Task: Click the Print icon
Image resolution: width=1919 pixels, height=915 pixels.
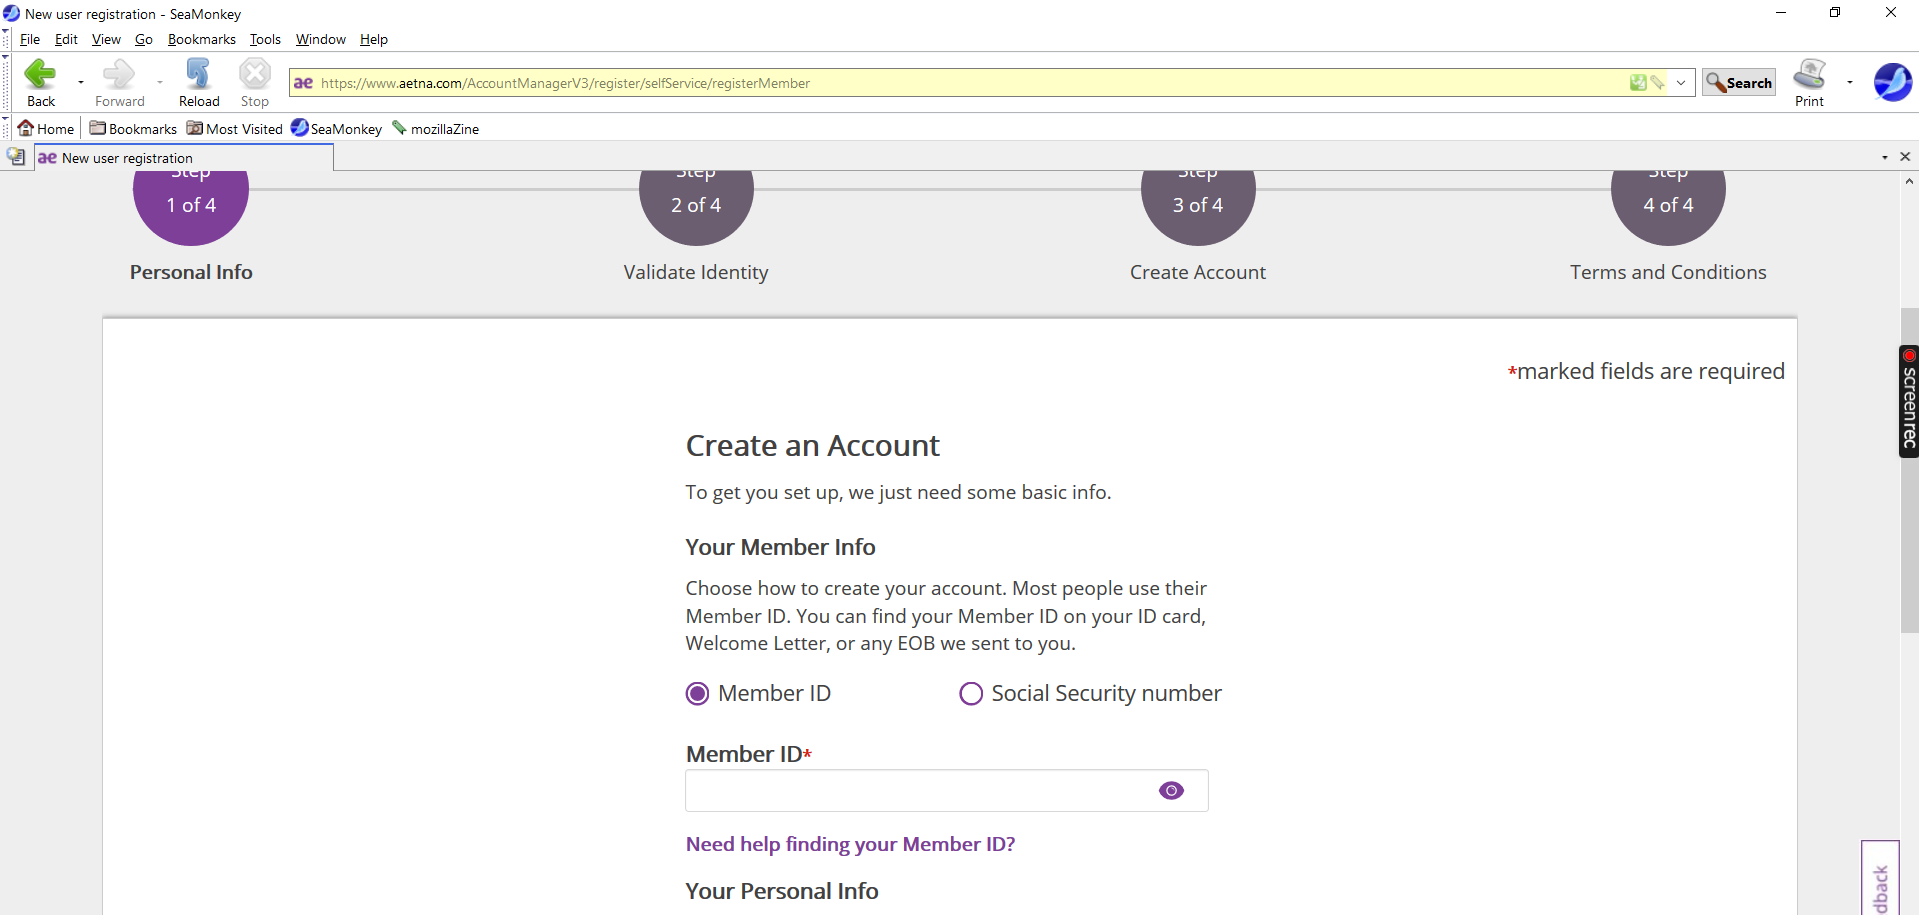Action: pyautogui.click(x=1809, y=75)
